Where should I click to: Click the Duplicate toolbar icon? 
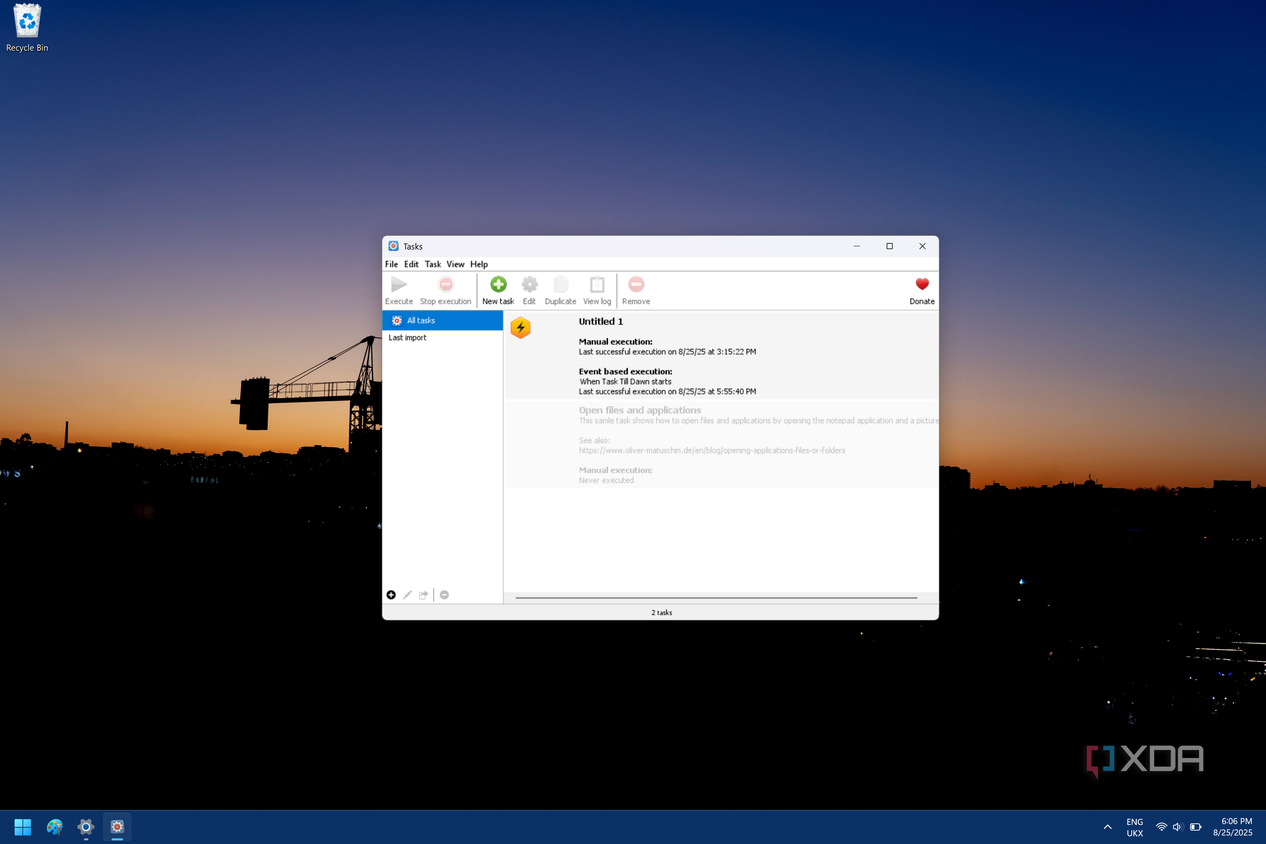[x=560, y=285]
